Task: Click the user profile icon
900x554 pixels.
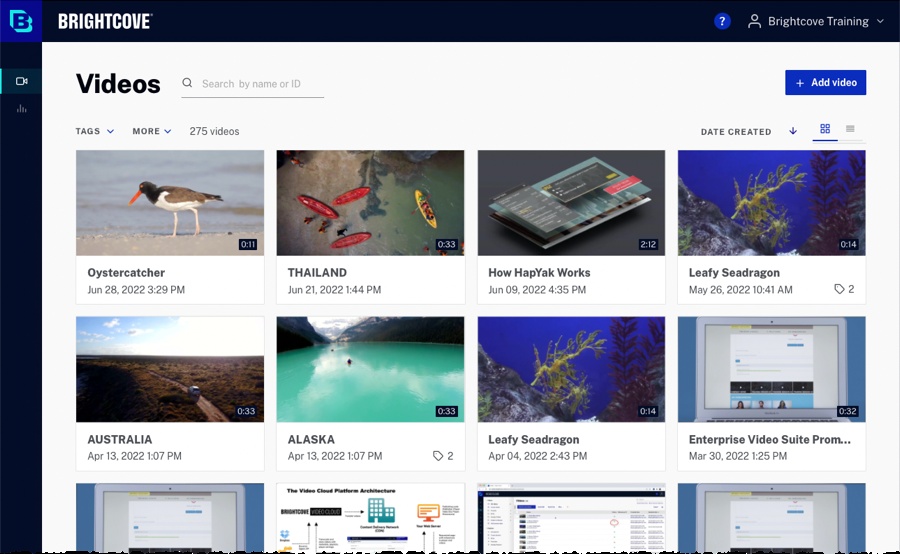Action: point(754,21)
